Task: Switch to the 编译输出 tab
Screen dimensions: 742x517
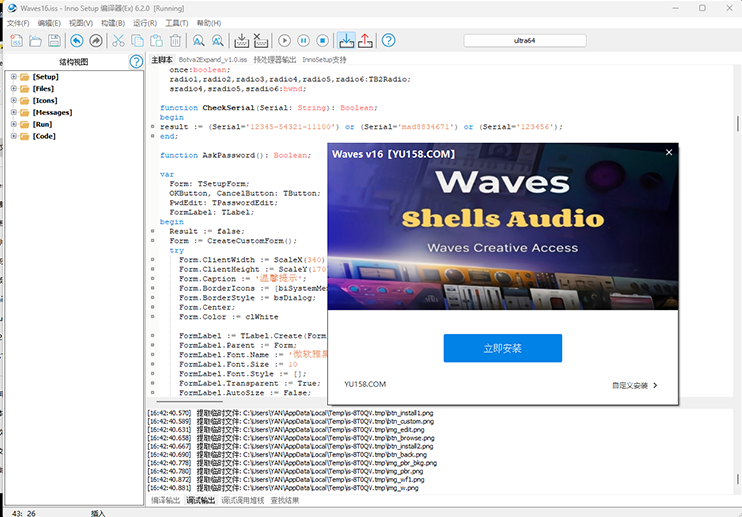Action: 166,500
